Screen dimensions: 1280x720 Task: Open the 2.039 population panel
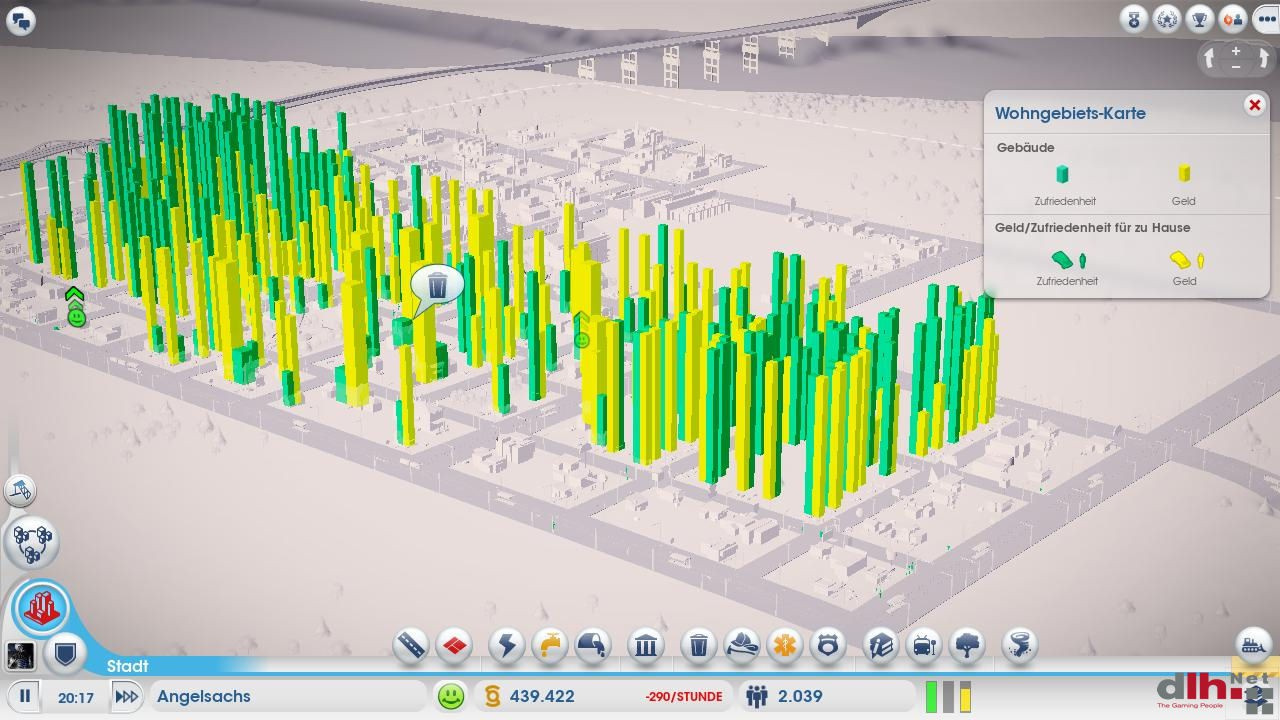(x=788, y=696)
